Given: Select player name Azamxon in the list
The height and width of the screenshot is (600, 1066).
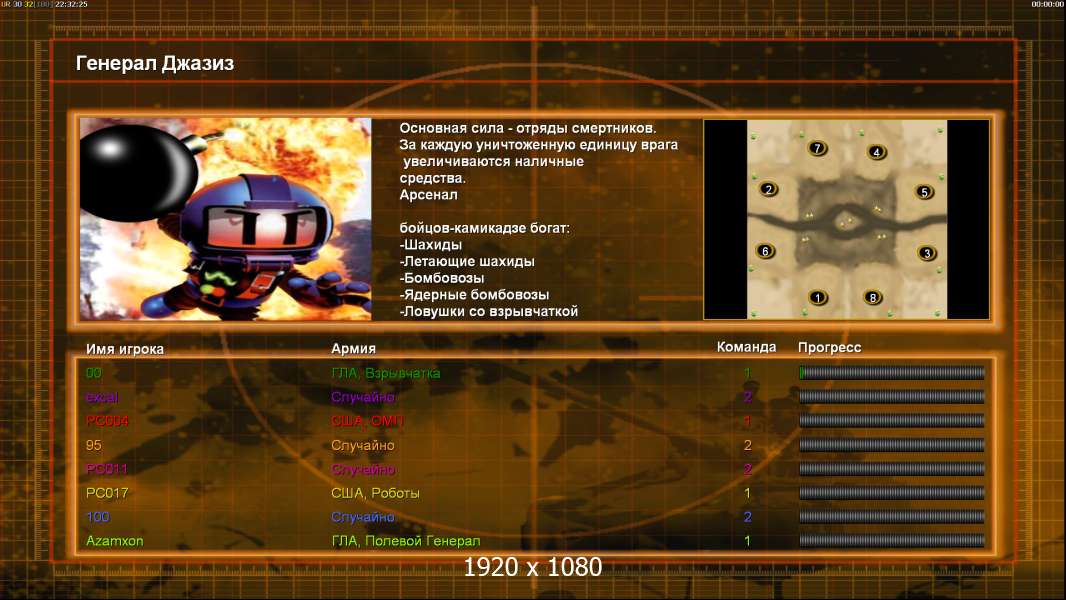Looking at the screenshot, I should point(114,541).
